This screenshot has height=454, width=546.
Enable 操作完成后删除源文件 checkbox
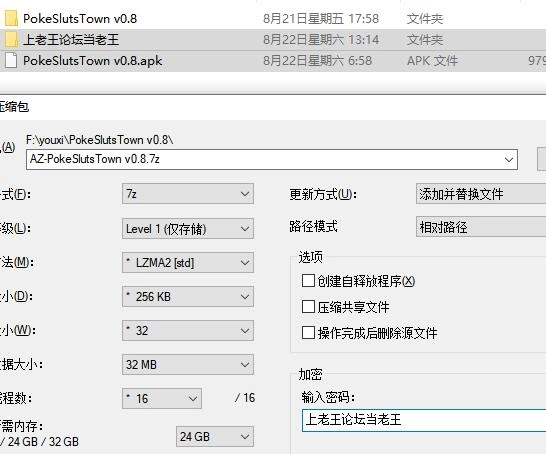(x=308, y=332)
